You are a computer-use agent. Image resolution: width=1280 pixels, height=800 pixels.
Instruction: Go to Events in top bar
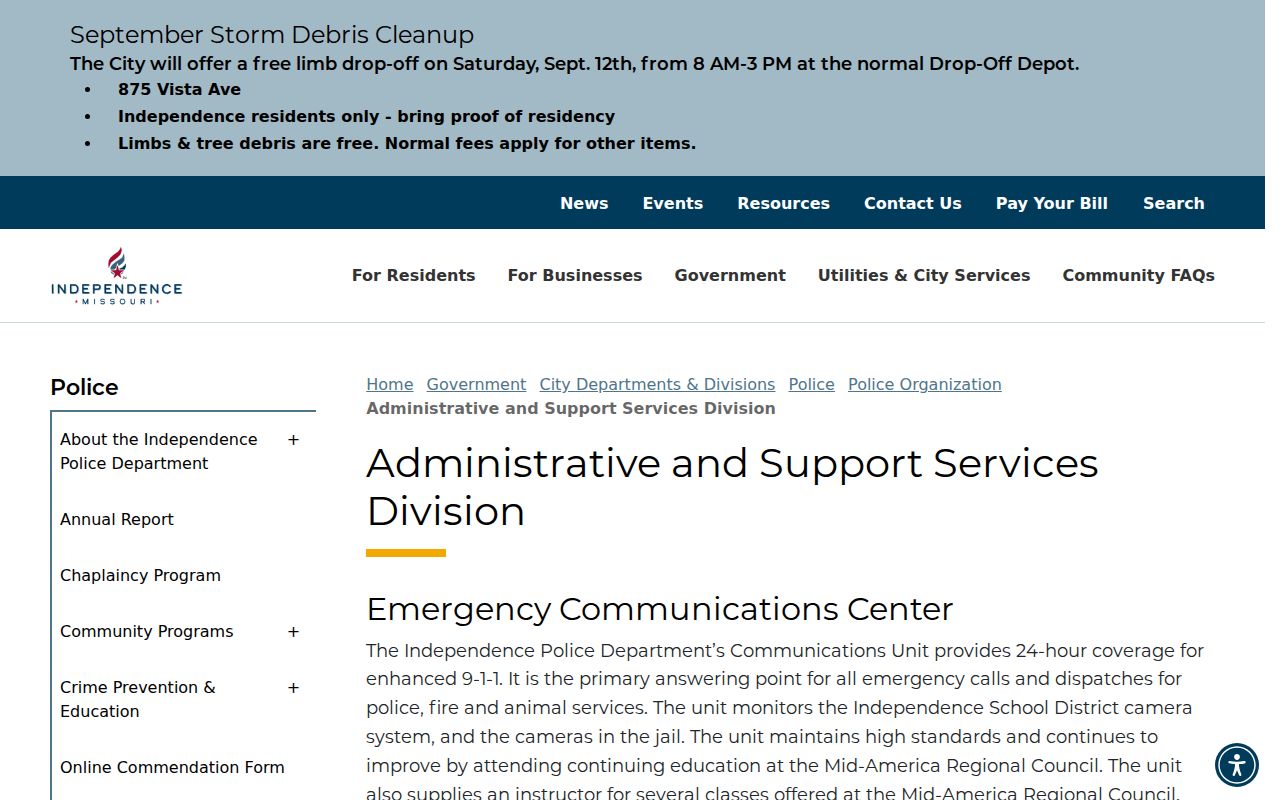click(673, 203)
